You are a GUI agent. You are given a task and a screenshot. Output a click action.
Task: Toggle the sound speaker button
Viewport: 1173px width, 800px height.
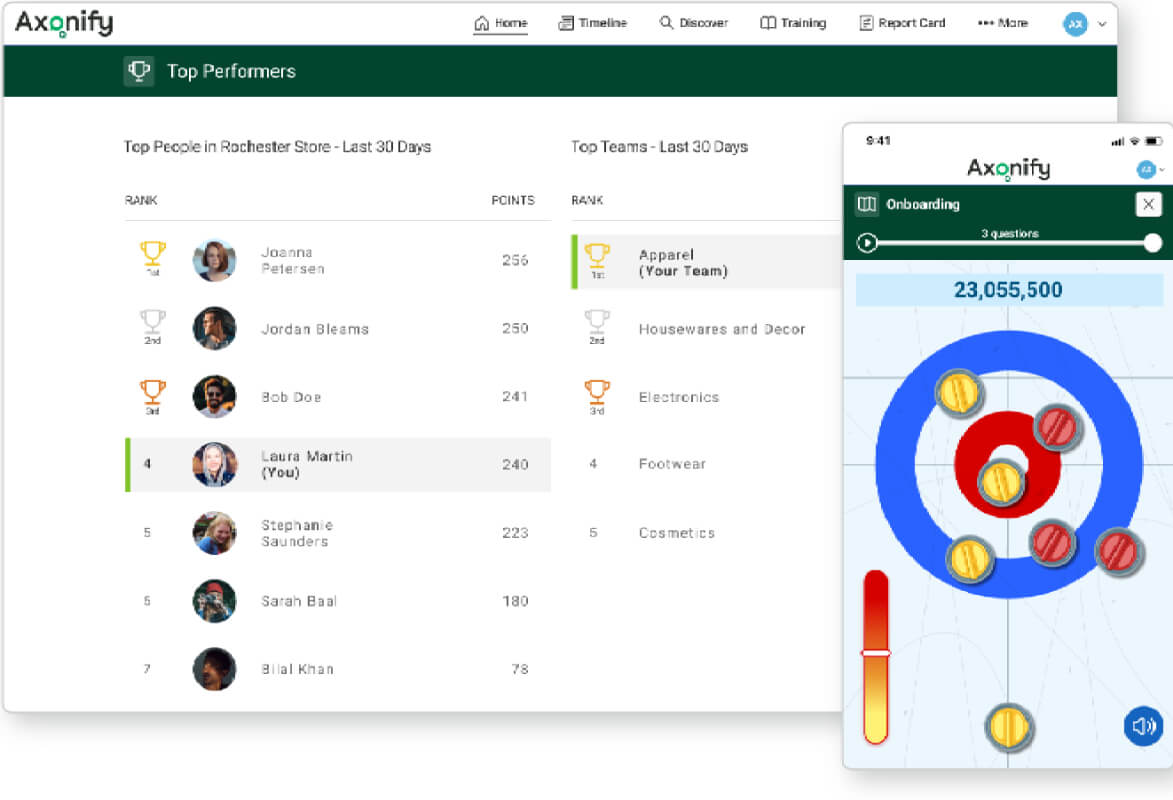pos(1143,726)
